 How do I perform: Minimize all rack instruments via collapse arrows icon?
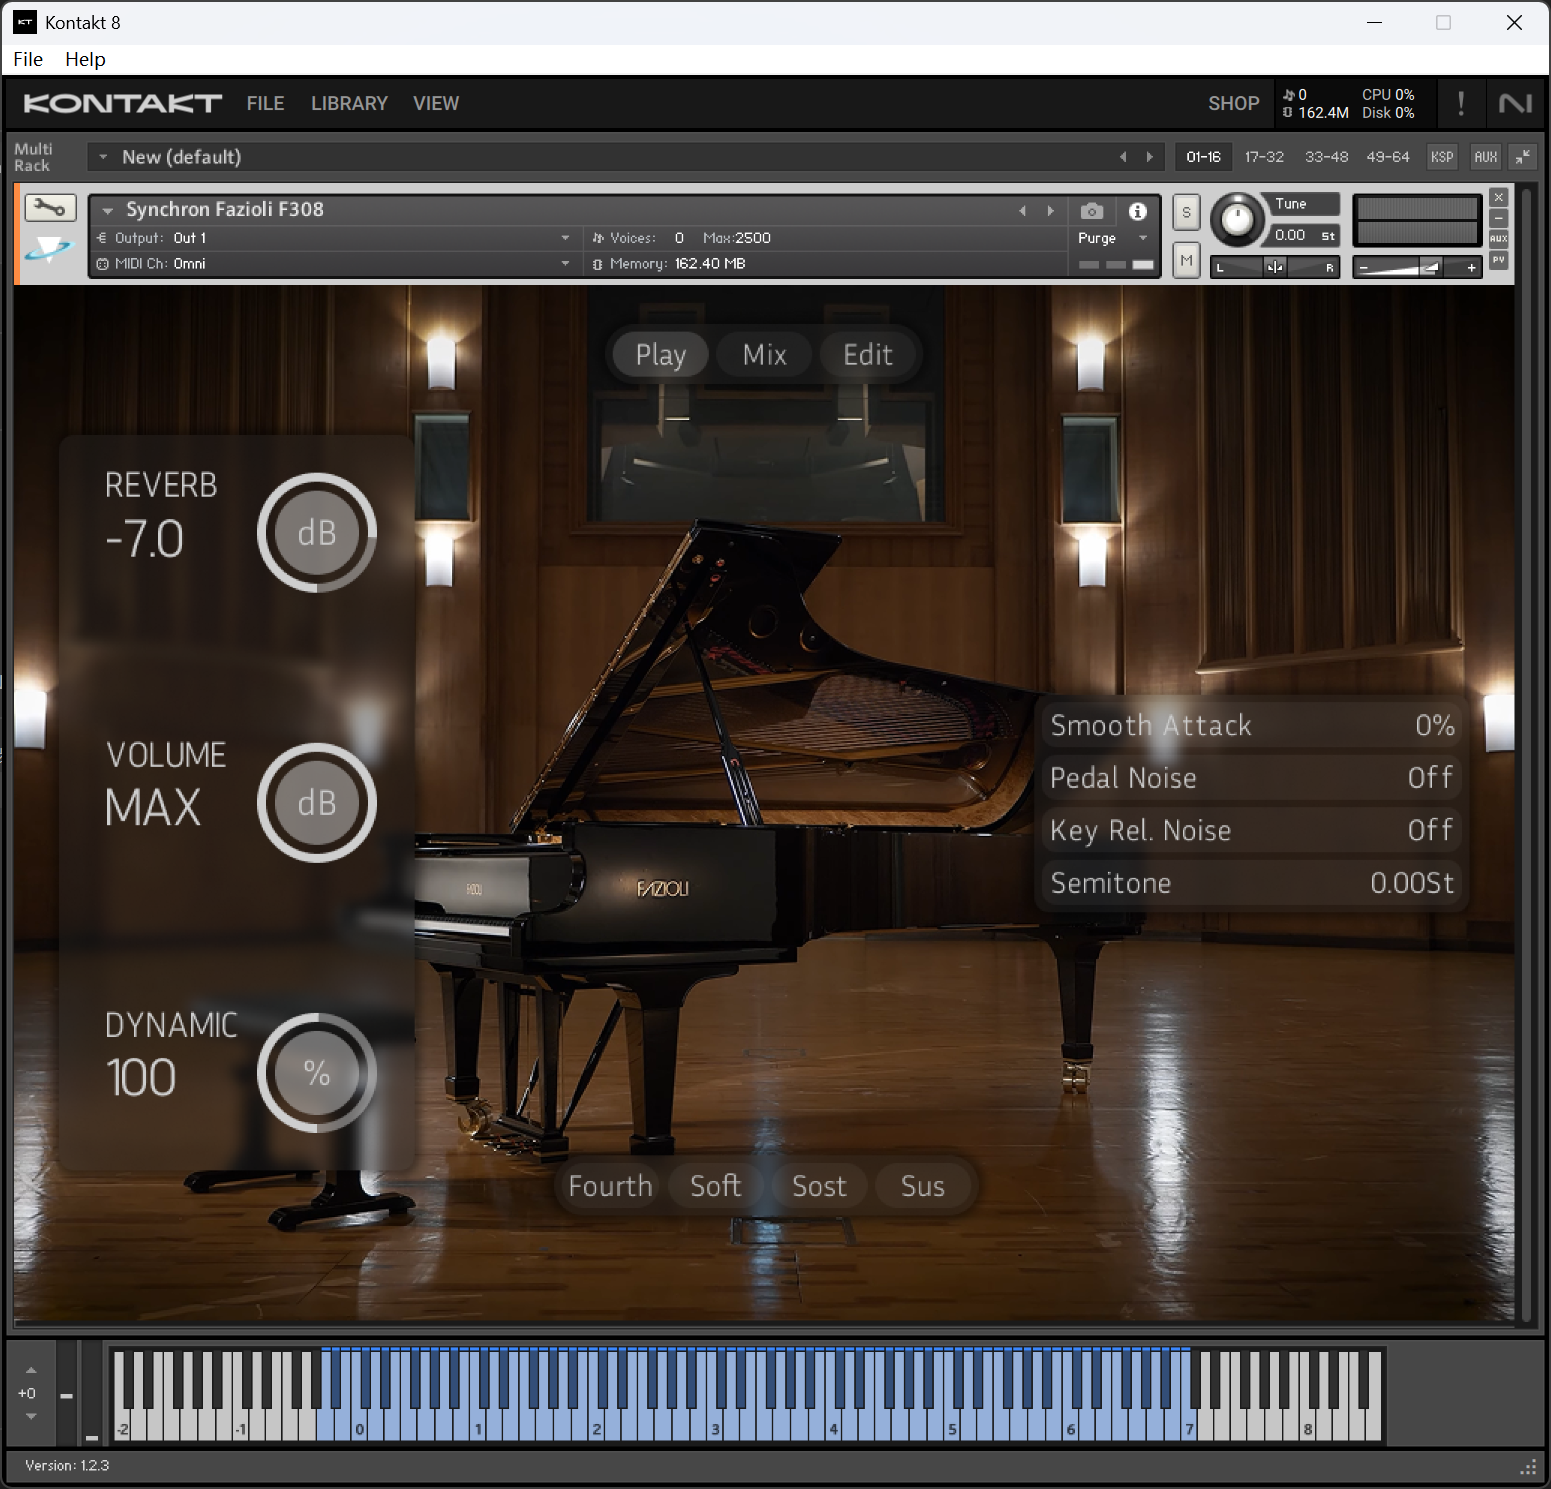coord(1523,157)
